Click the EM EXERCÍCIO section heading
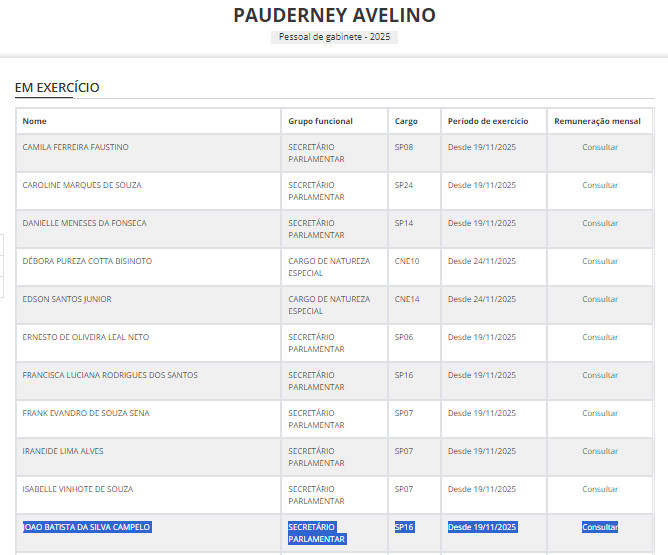The height and width of the screenshot is (555, 668). point(57,88)
